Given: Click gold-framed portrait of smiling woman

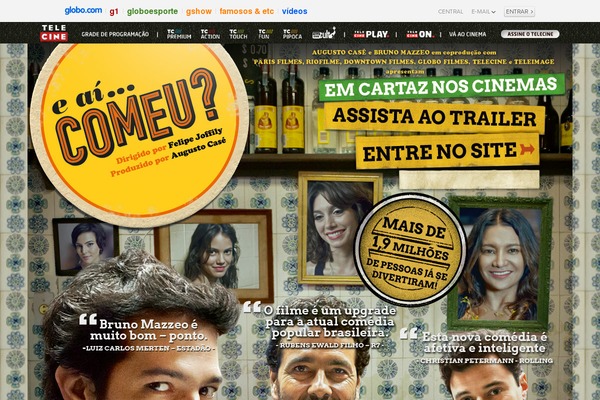Looking at the screenshot, I should tap(339, 228).
